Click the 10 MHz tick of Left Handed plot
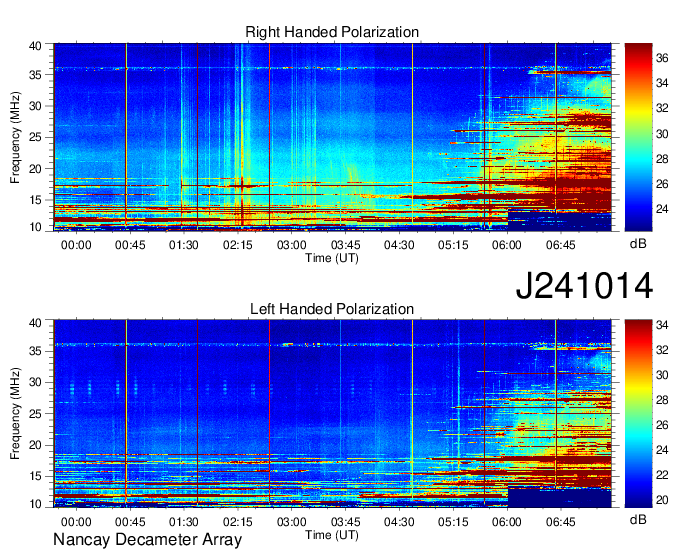The image size is (680, 552). [35, 504]
